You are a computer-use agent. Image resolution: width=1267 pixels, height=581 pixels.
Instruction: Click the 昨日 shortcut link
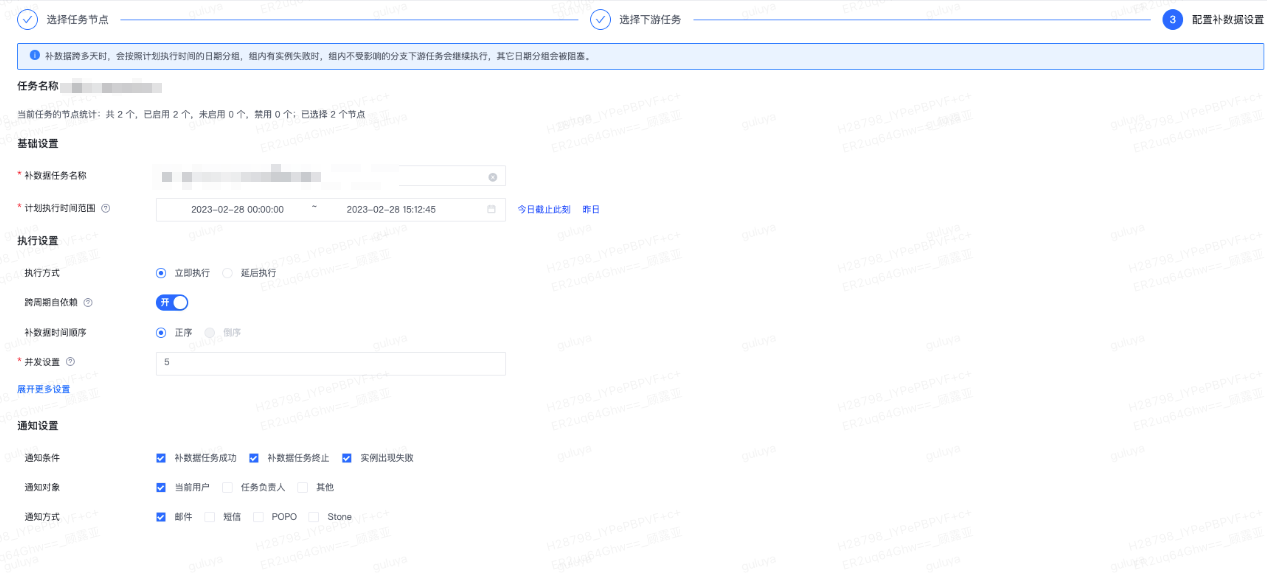(x=591, y=210)
